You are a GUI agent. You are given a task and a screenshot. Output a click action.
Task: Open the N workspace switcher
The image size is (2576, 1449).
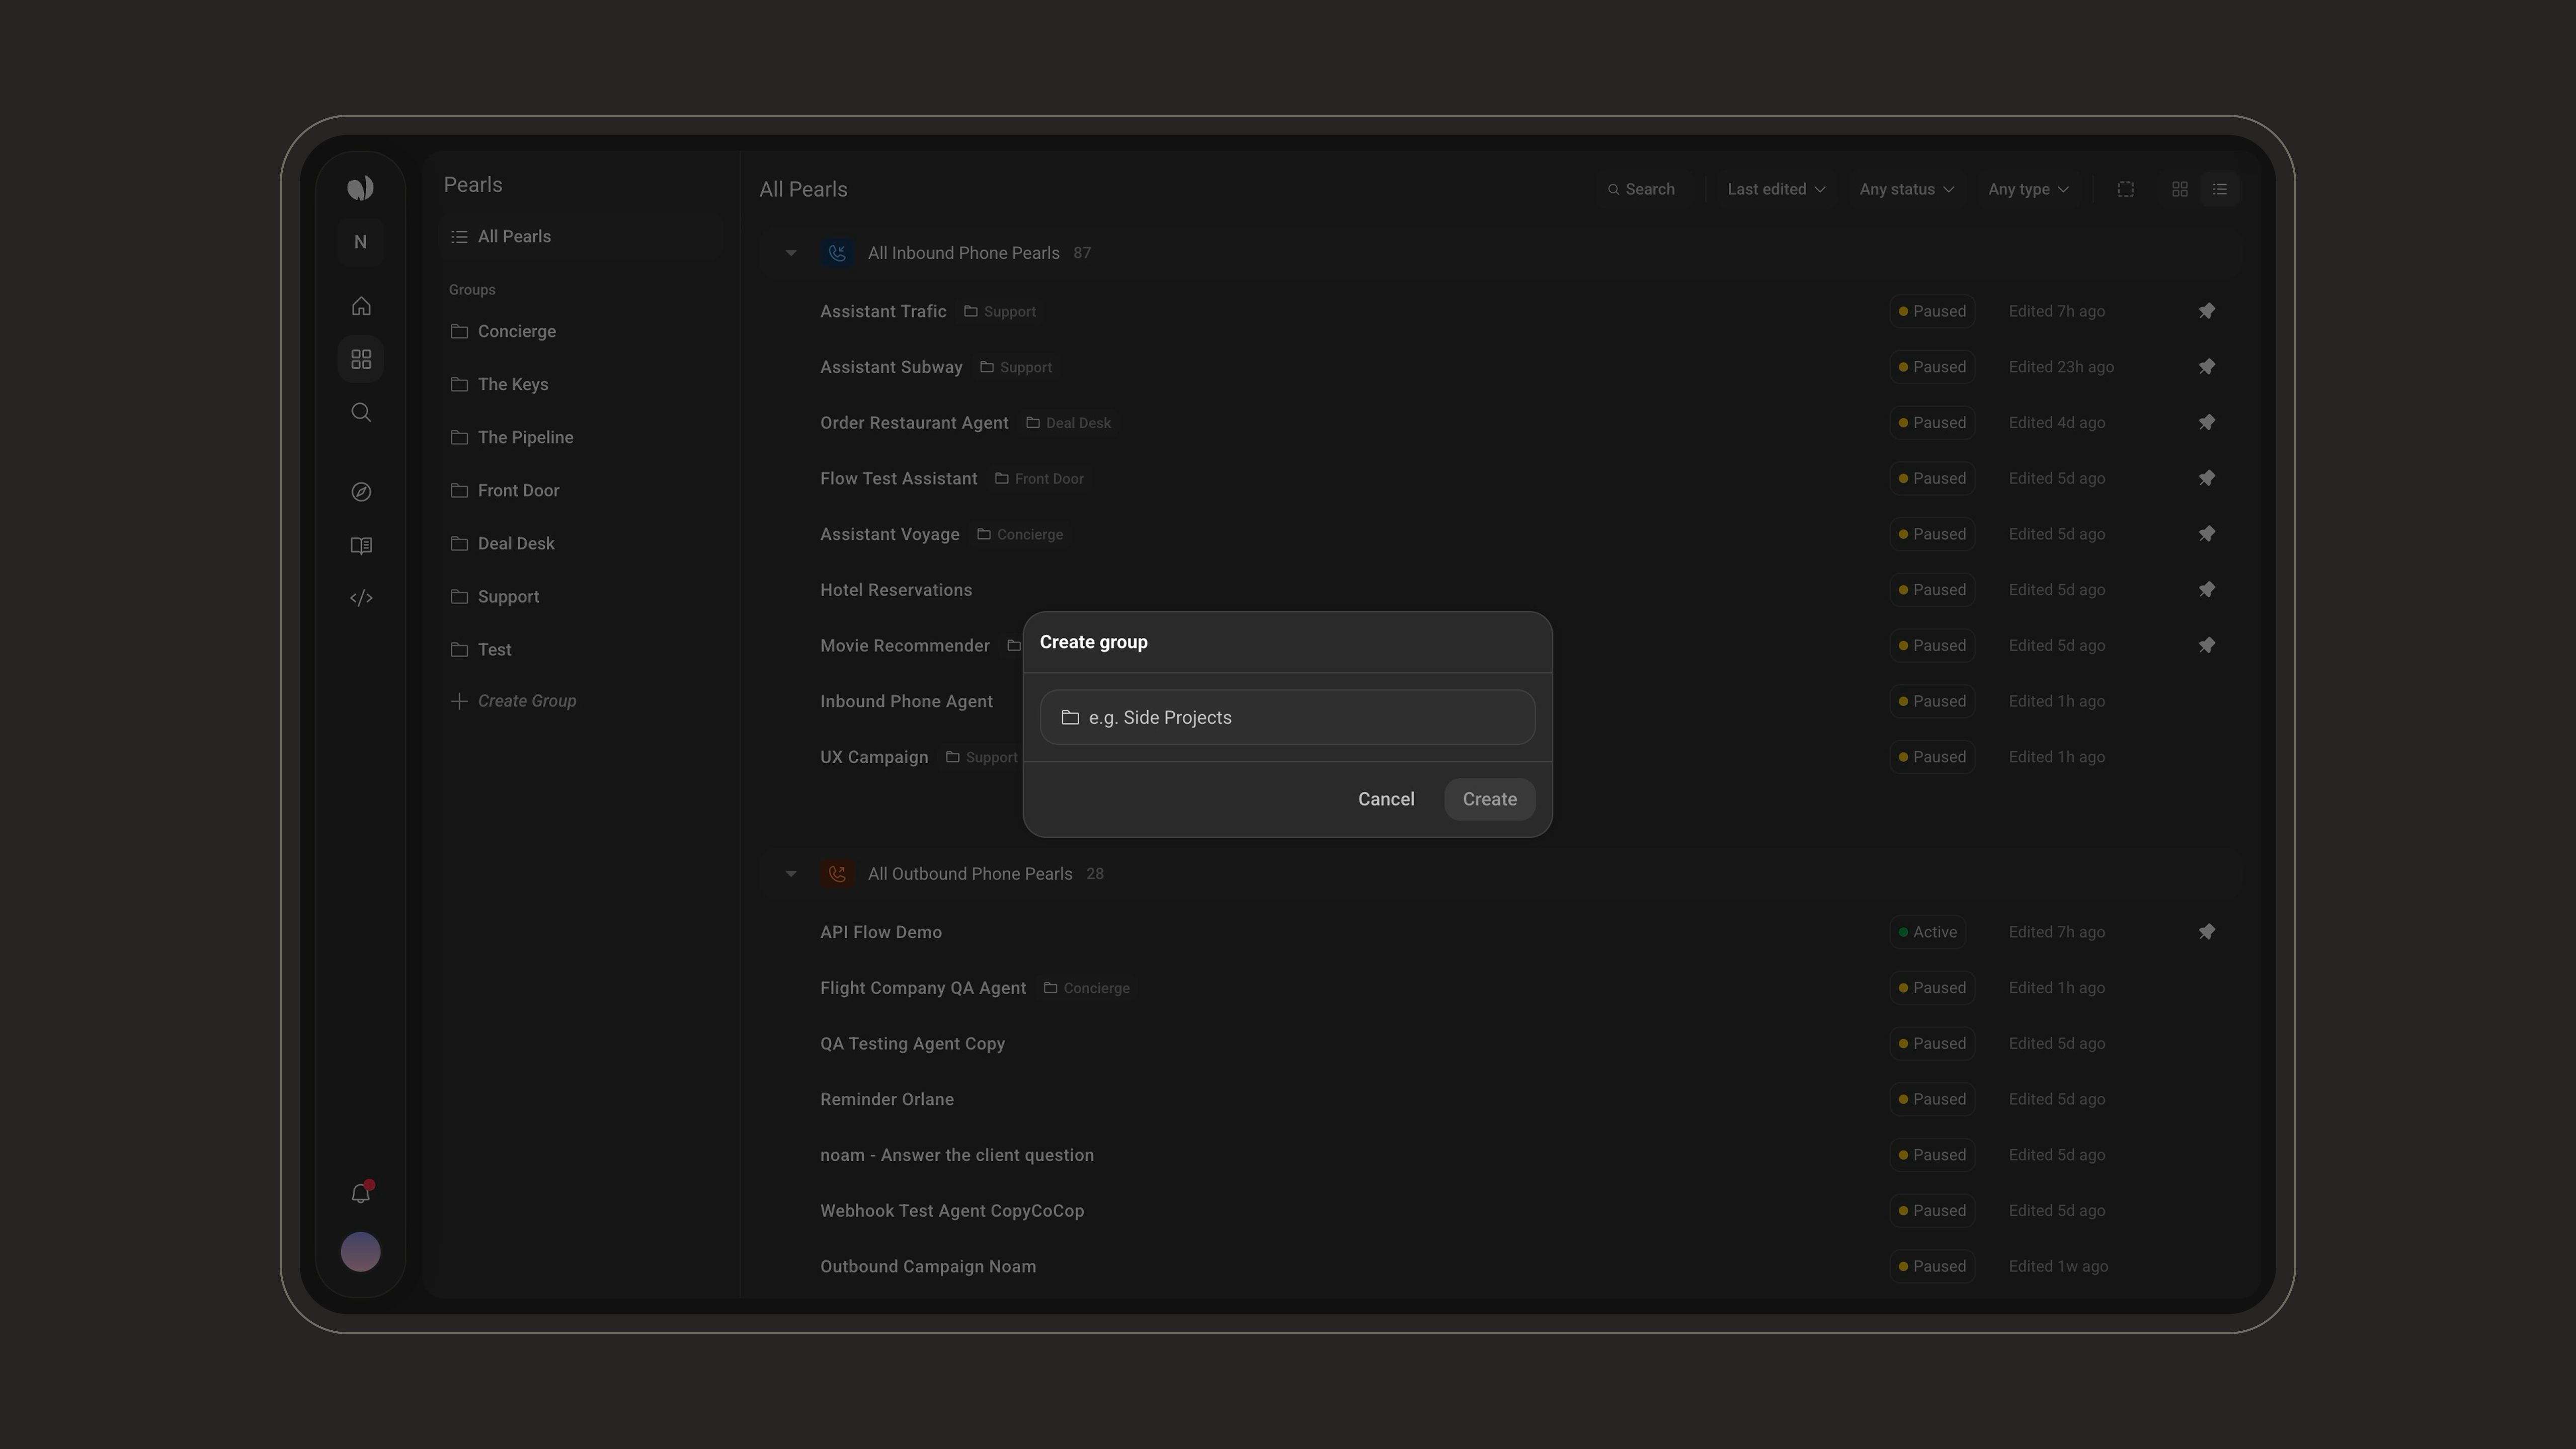pos(361,242)
